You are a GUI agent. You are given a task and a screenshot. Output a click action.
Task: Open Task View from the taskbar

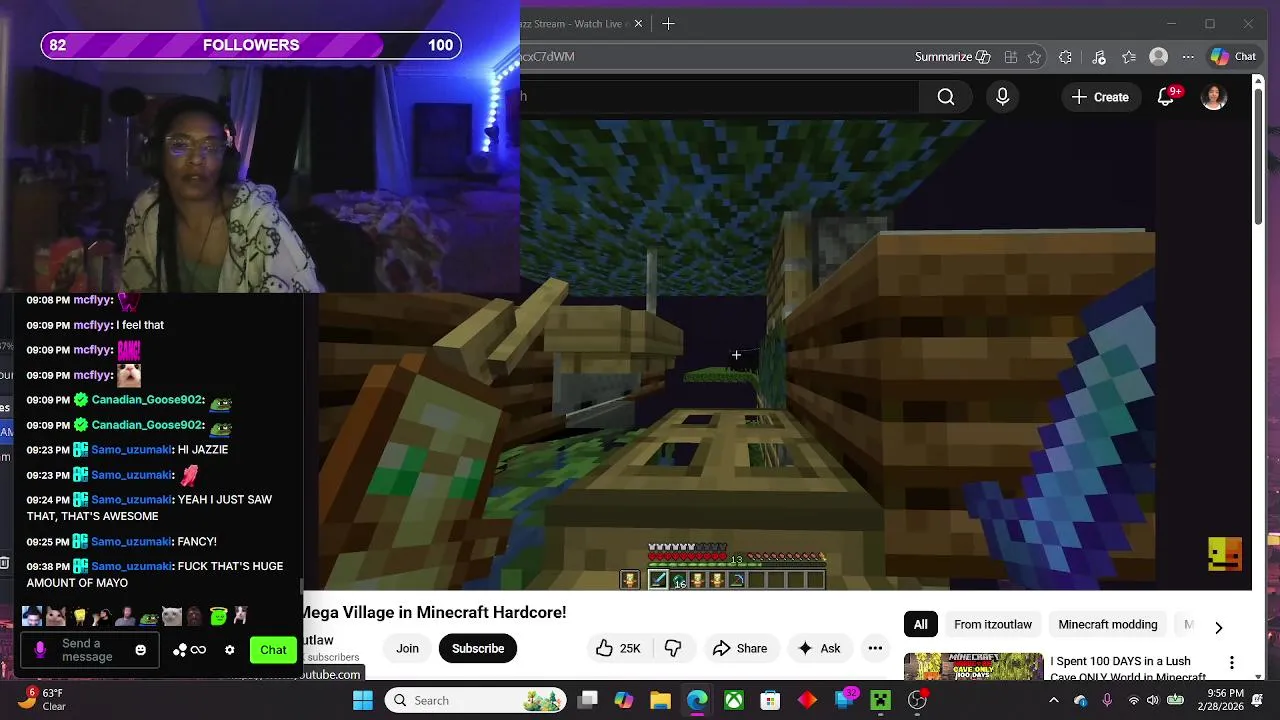point(588,700)
